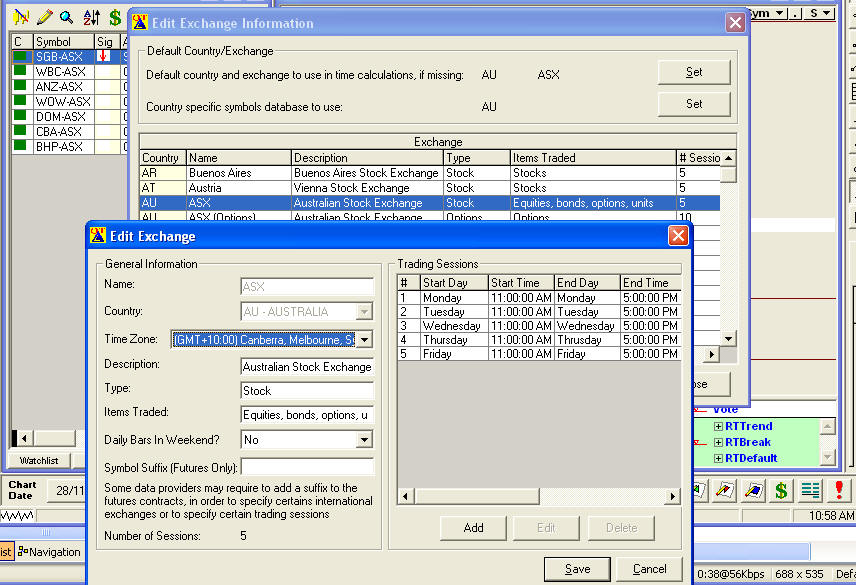856x585 pixels.
Task: Click the magnifying glass search icon
Action: pos(67,17)
